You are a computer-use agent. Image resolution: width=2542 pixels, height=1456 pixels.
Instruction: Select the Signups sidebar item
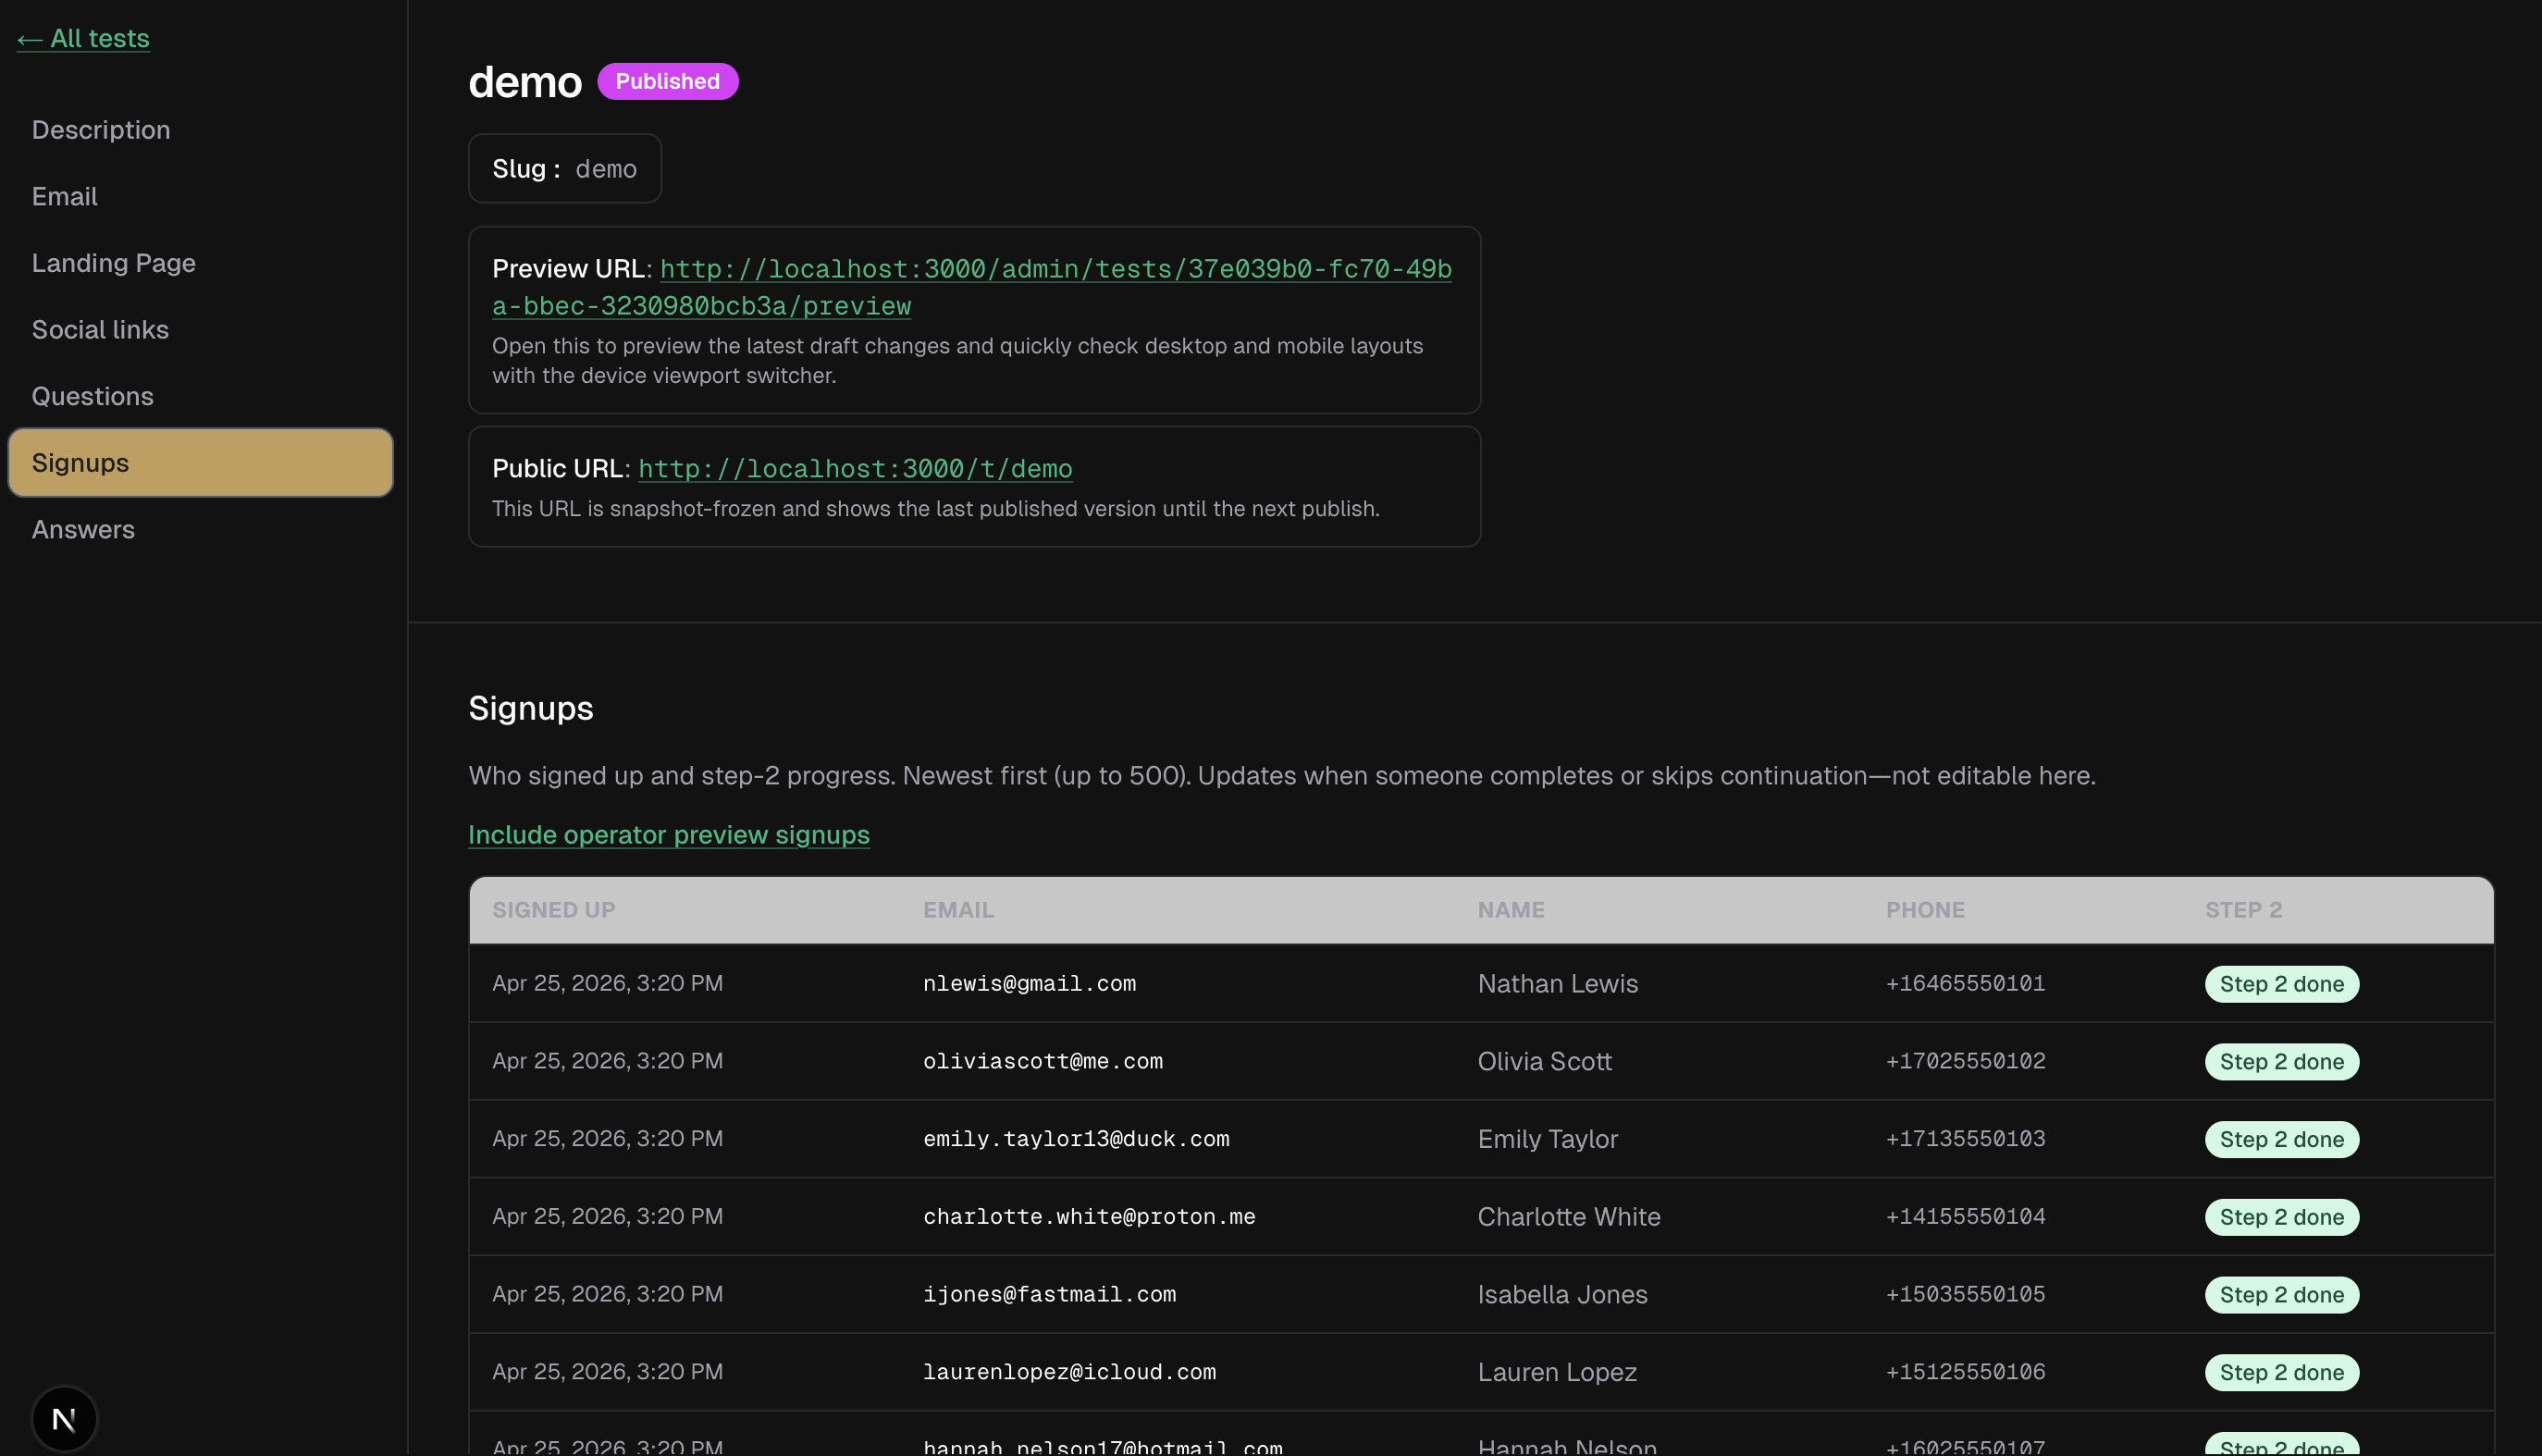coord(200,463)
